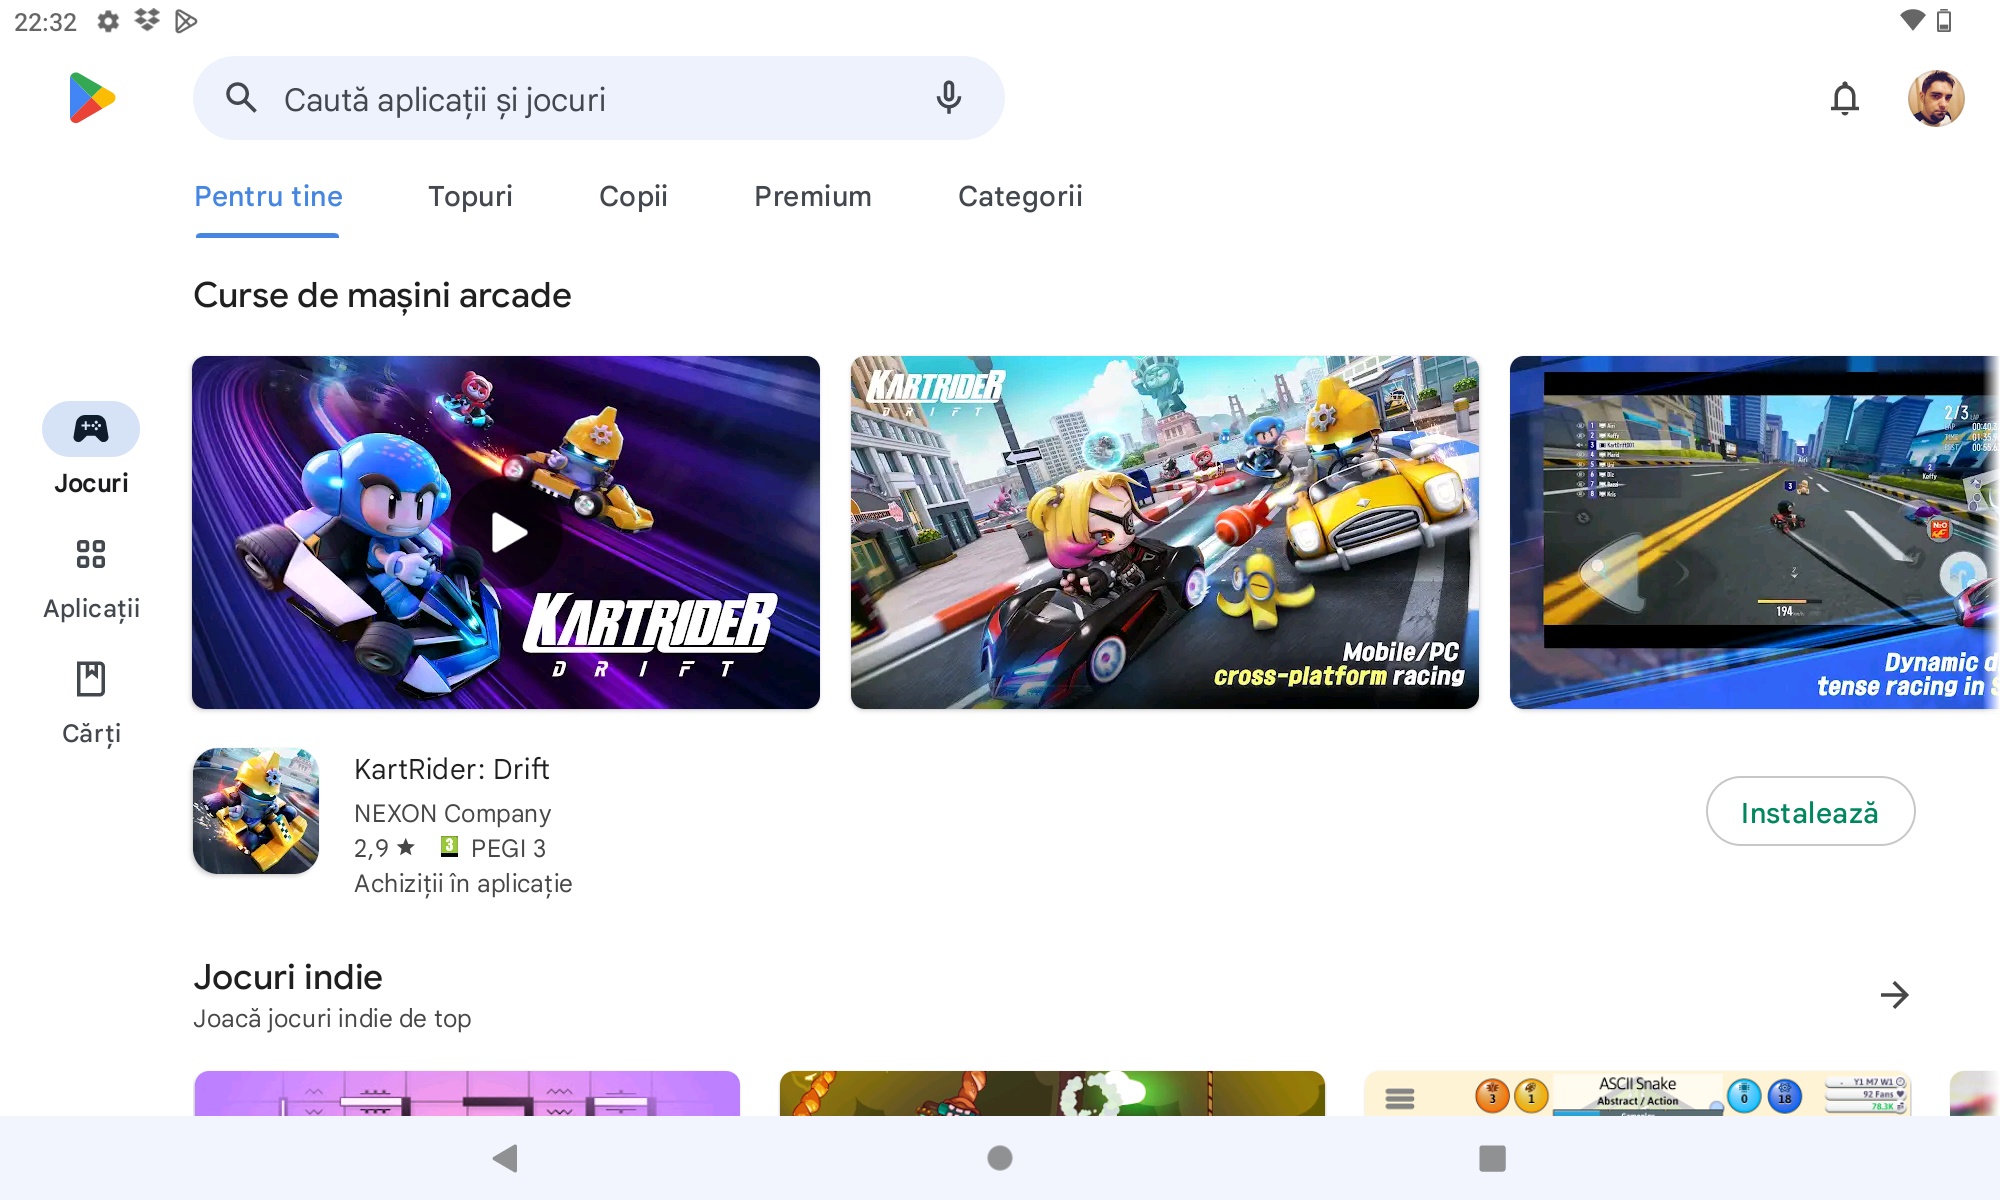Switch to the Premium tab
The height and width of the screenshot is (1200, 2000).
813,196
